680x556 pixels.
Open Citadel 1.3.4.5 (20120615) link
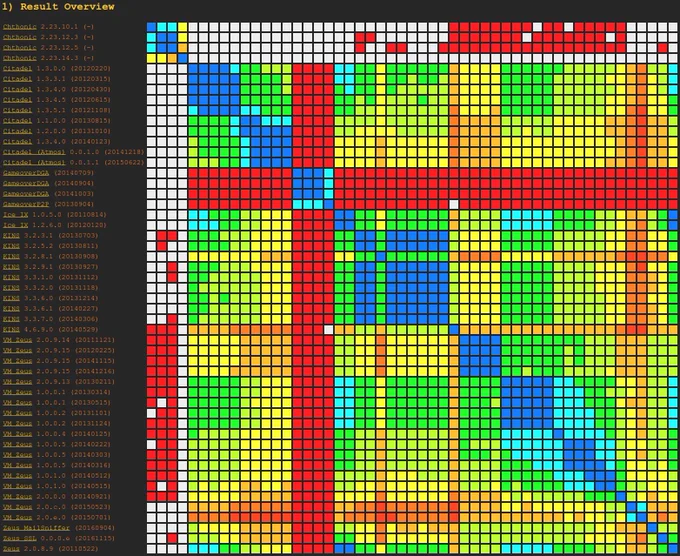pyautogui.click(x=17, y=100)
